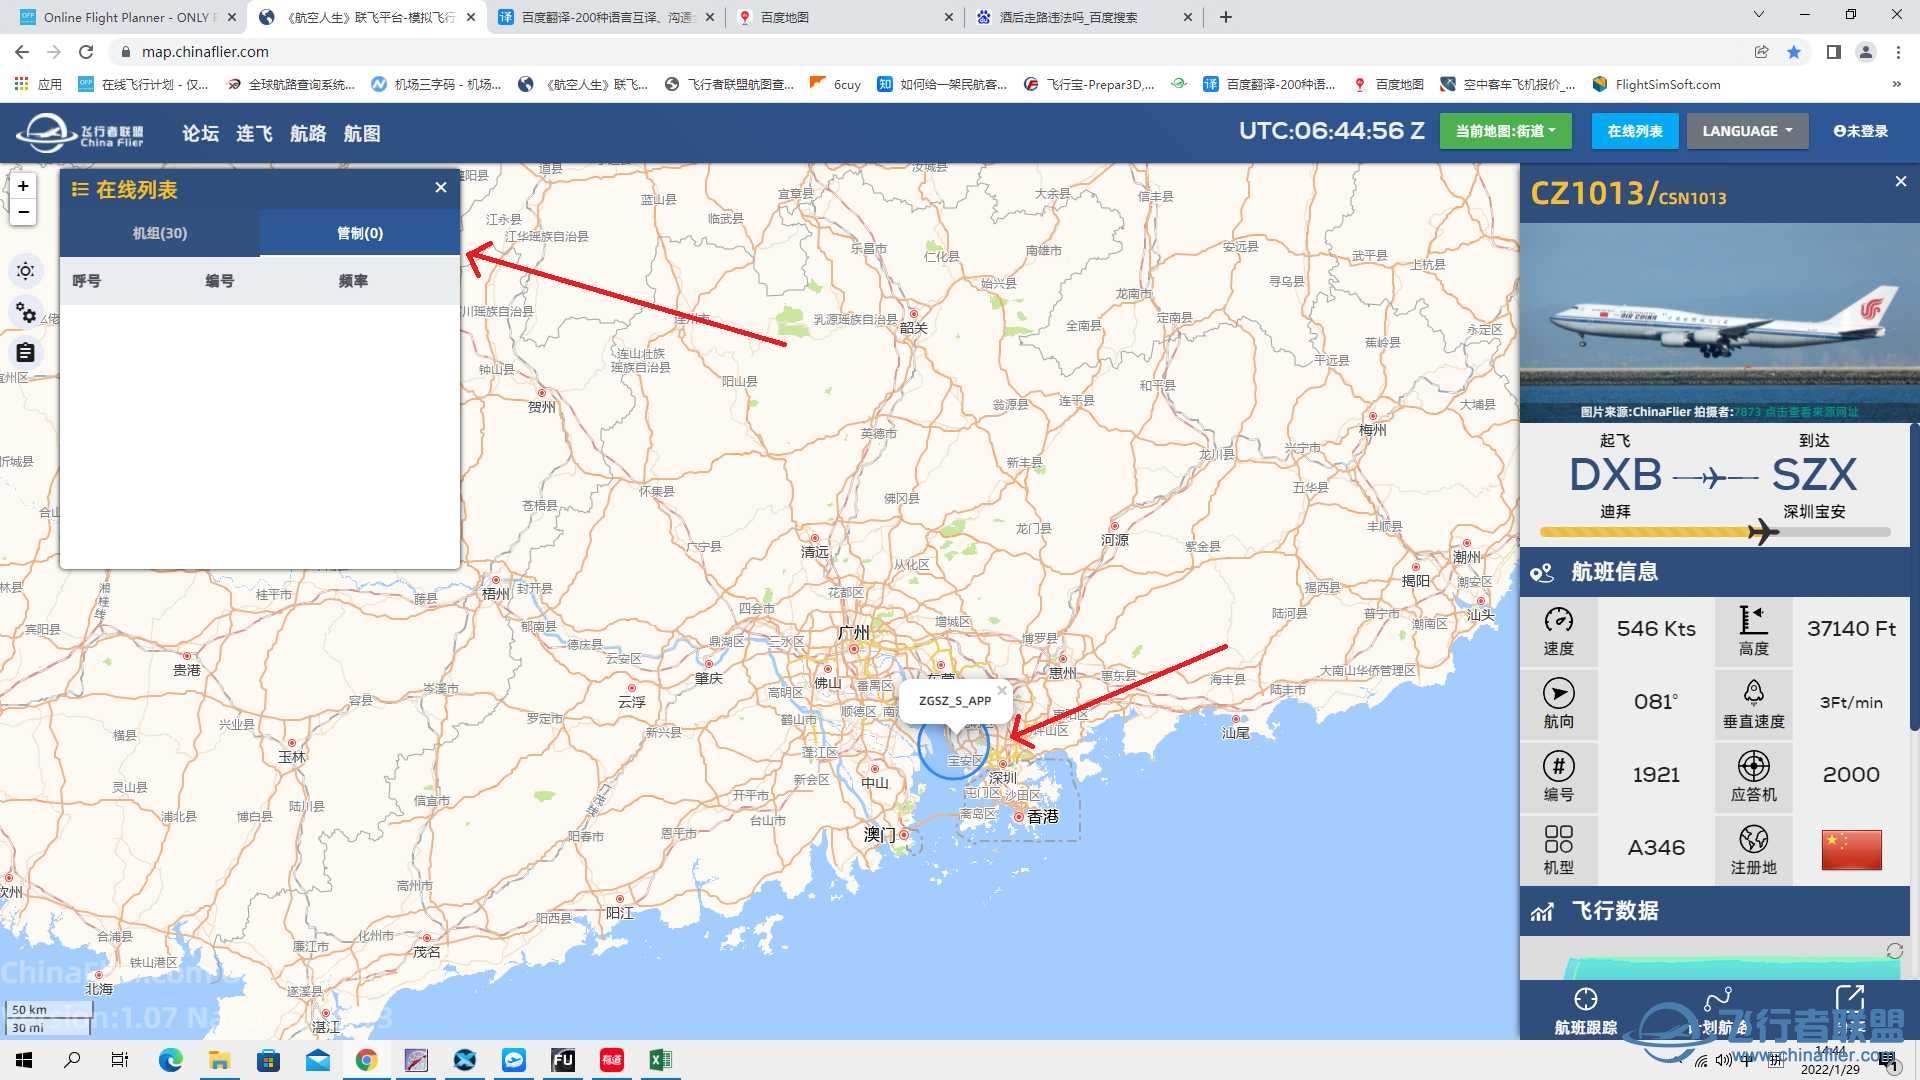Viewport: 1920px width, 1080px height.
Task: Click the 频率 column header
Action: click(x=353, y=281)
